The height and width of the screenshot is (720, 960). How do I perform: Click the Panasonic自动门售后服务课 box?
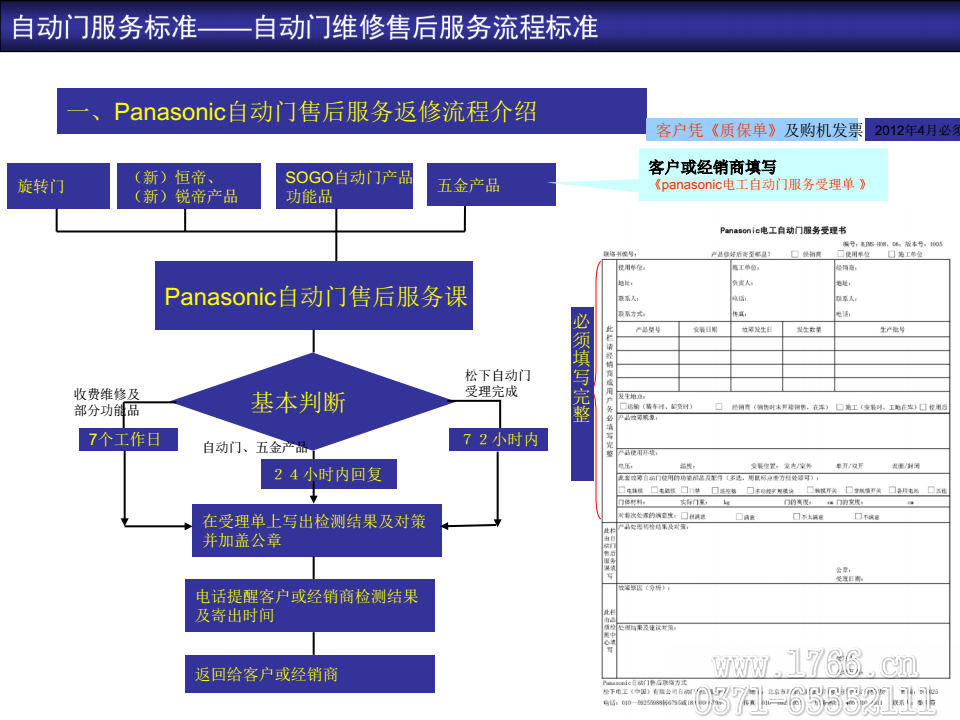(x=315, y=296)
